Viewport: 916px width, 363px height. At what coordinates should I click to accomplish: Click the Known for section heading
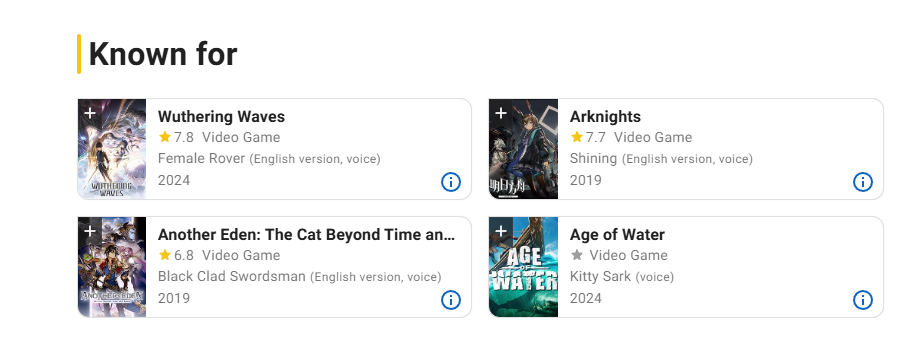tap(163, 54)
